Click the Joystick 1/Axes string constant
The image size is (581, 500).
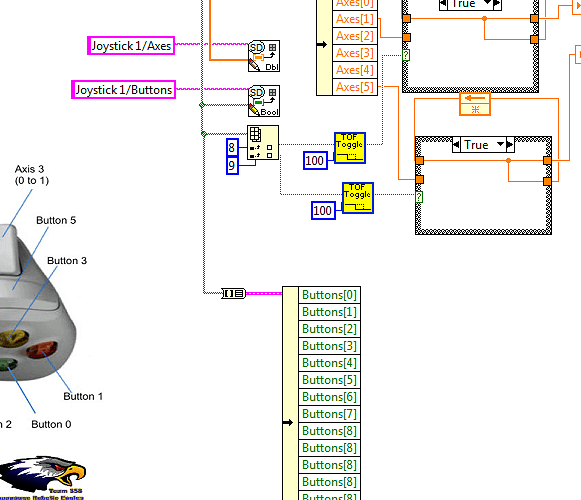(x=131, y=46)
